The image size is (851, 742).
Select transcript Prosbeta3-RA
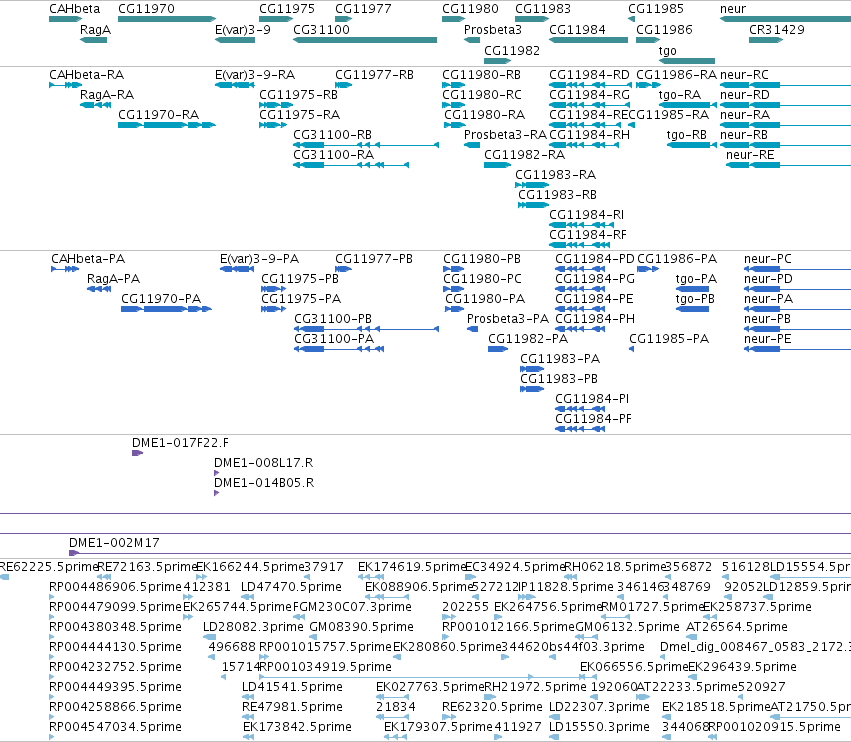pos(472,145)
